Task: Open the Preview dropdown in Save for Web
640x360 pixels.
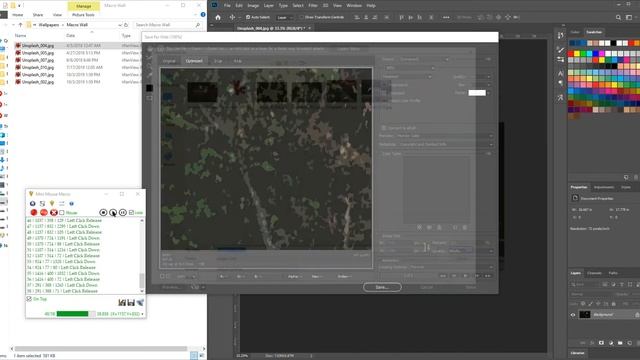Action: (x=444, y=136)
